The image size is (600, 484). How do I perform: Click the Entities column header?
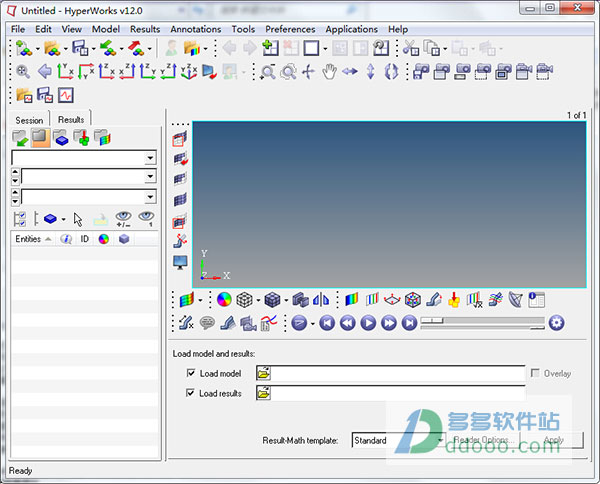click(33, 239)
